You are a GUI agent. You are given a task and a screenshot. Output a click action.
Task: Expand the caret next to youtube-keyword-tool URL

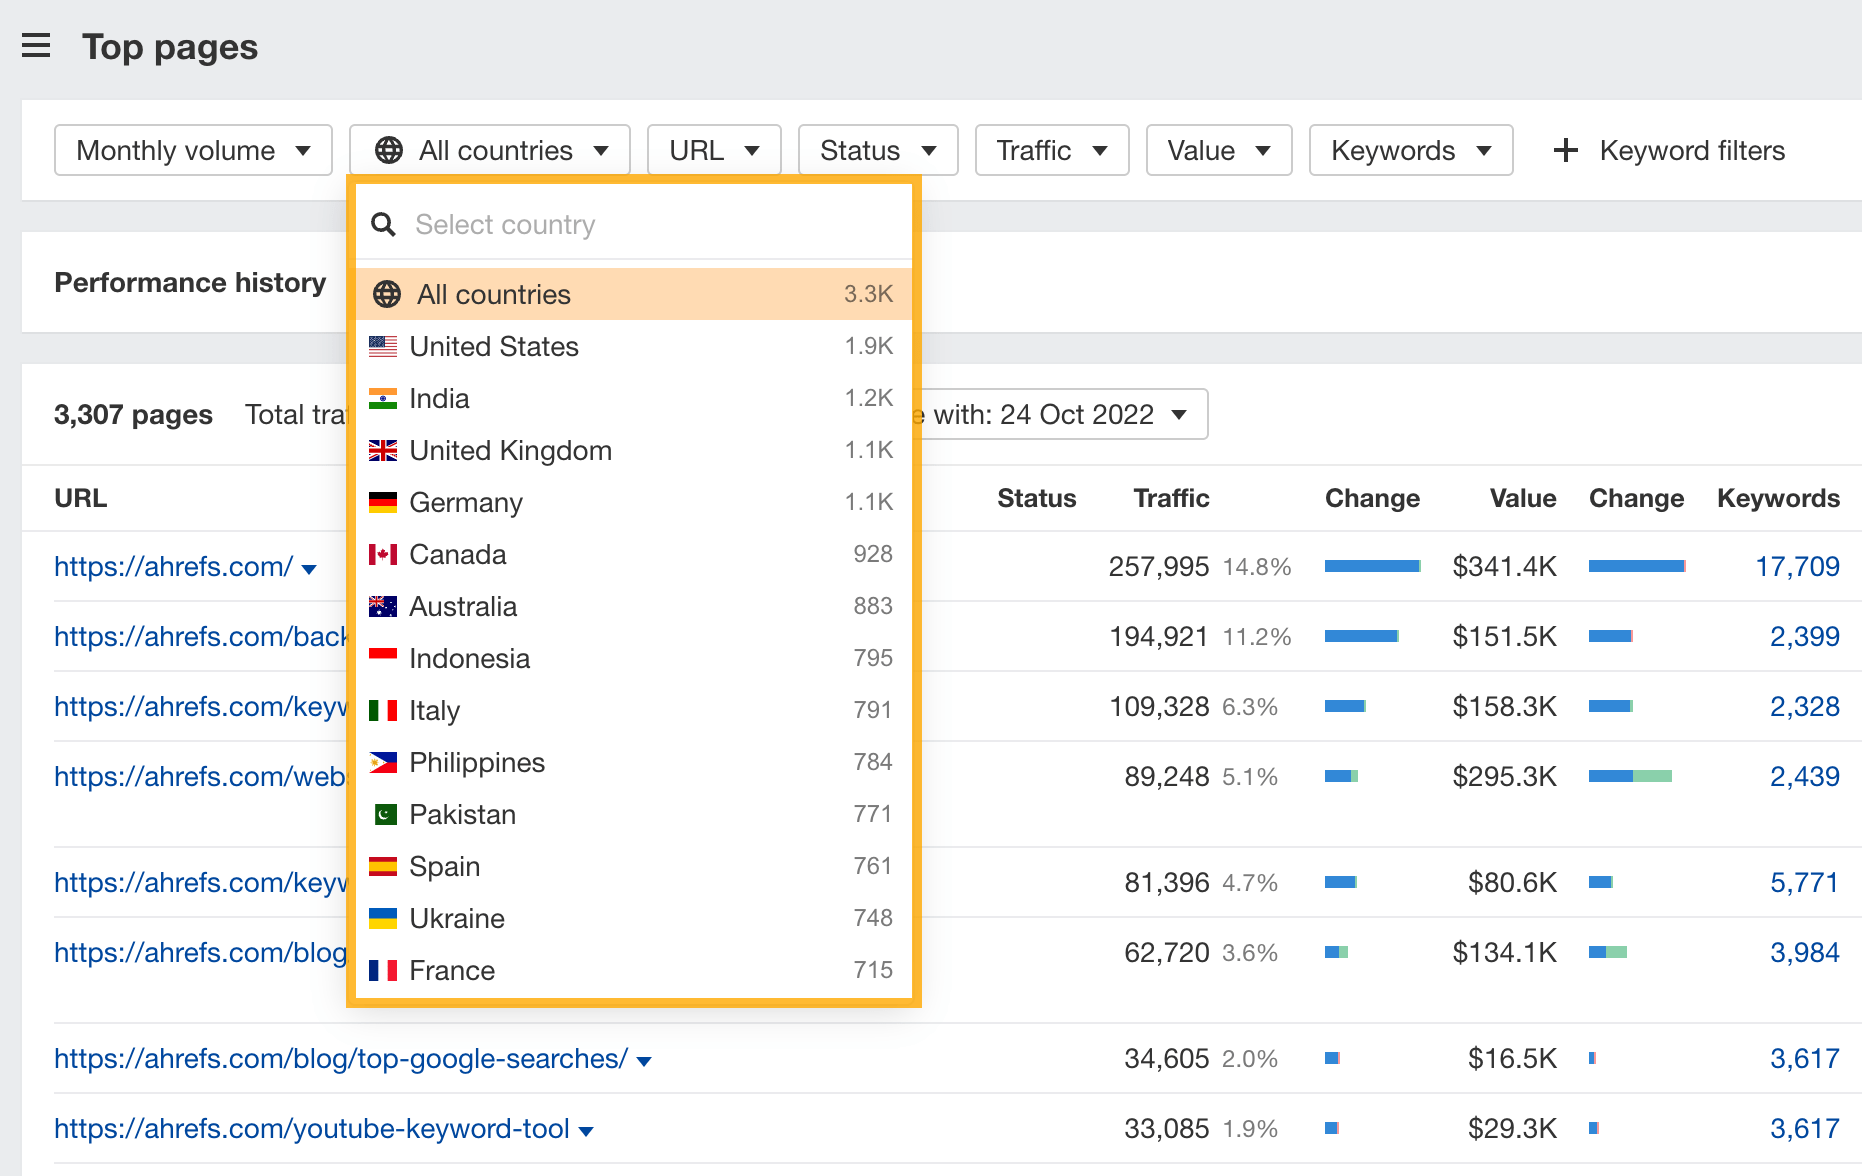[x=585, y=1130]
